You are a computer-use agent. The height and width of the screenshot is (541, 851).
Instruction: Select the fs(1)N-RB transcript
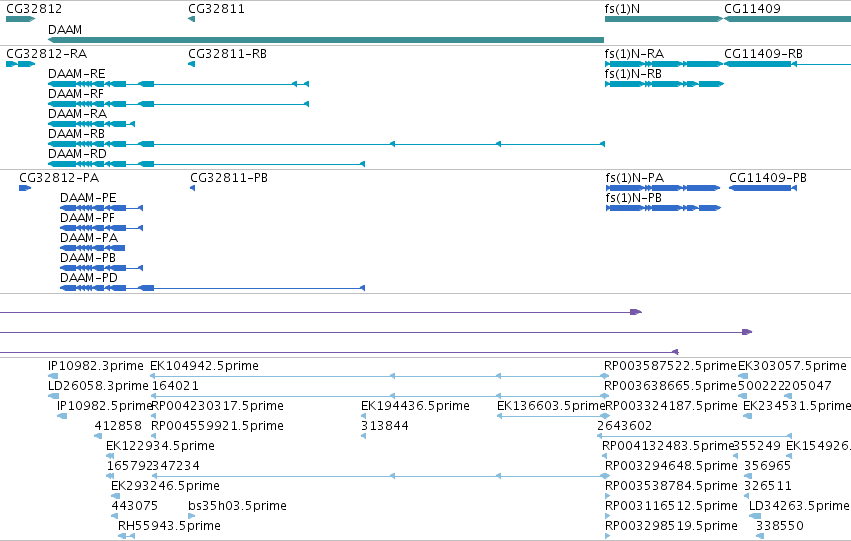click(x=664, y=84)
